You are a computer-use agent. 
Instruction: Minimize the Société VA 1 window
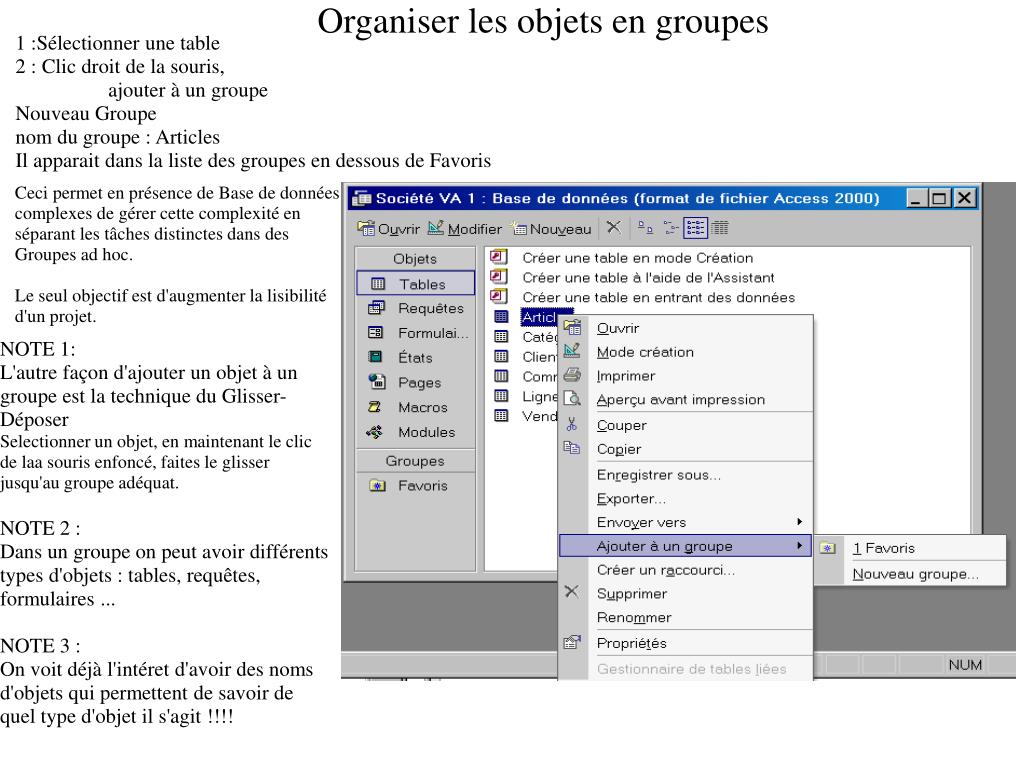point(917,198)
